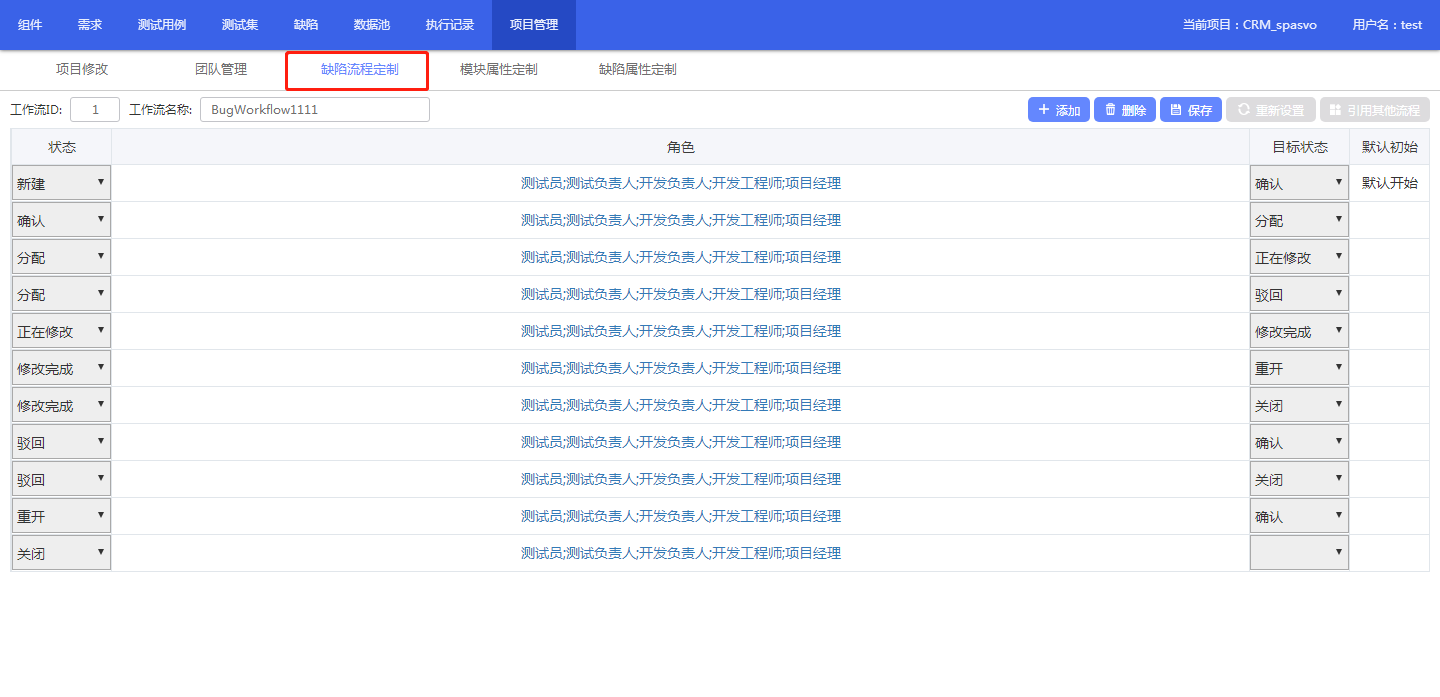
Task: Open the 缺陷 menu in top bar
Action: tap(306, 25)
